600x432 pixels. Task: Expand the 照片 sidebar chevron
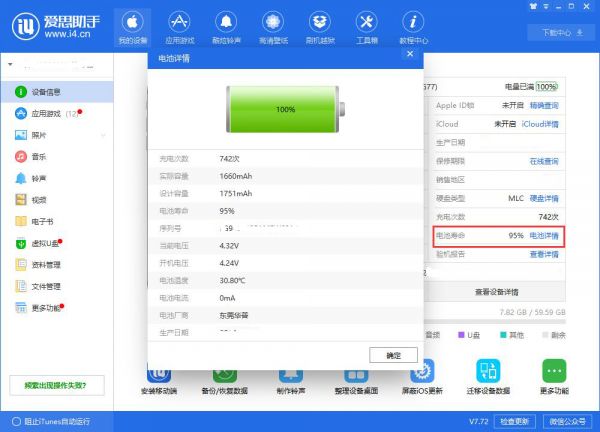click(x=103, y=135)
